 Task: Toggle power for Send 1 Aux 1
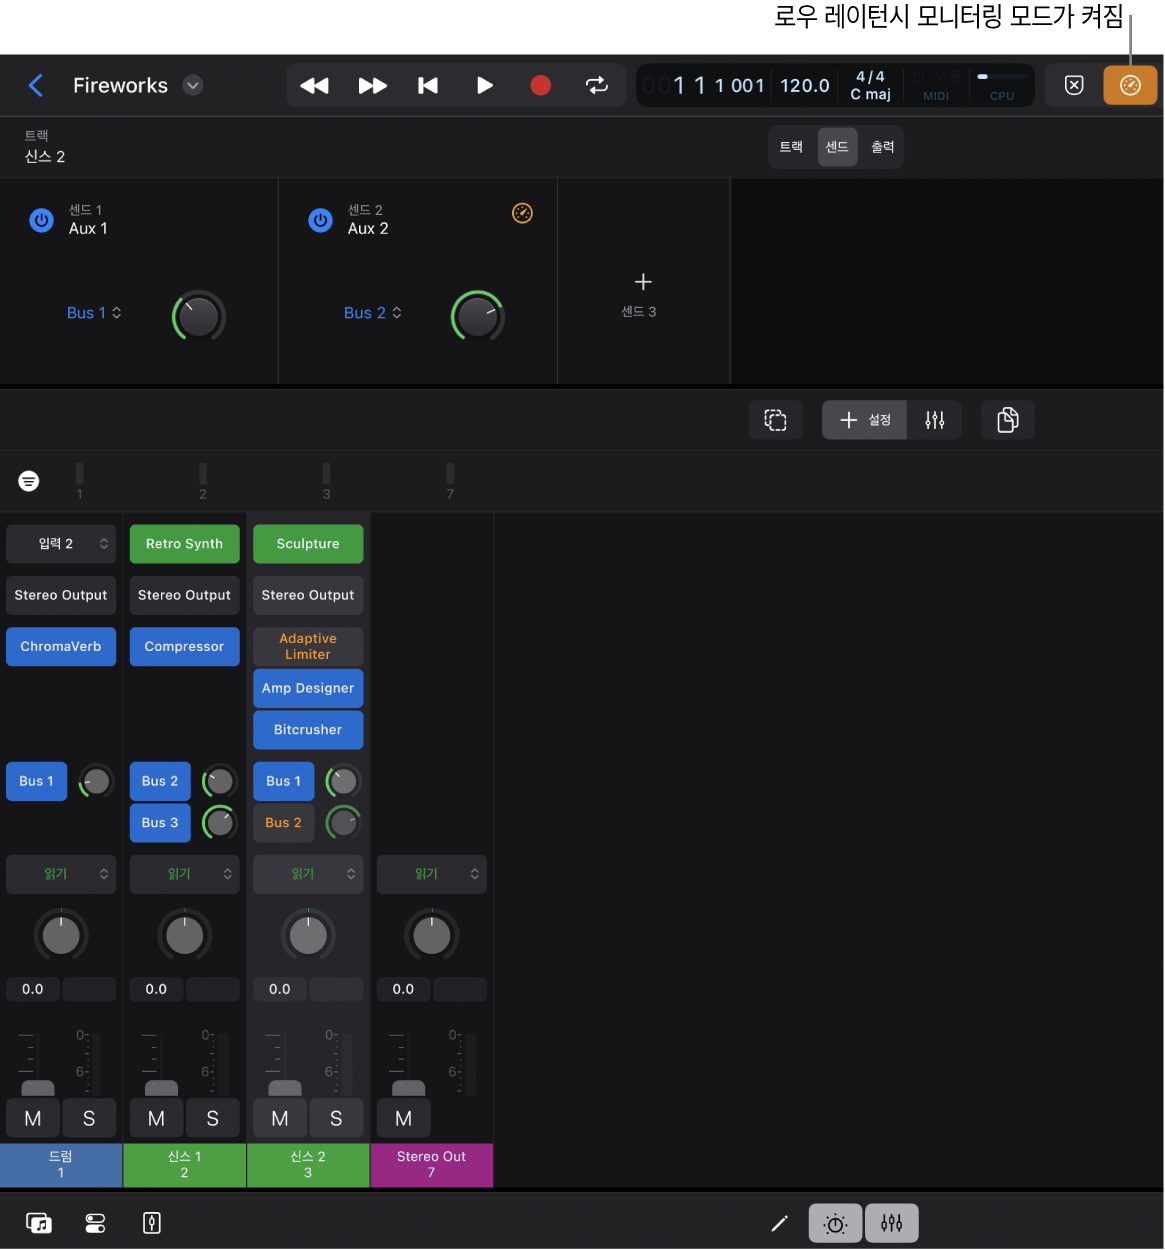(41, 220)
